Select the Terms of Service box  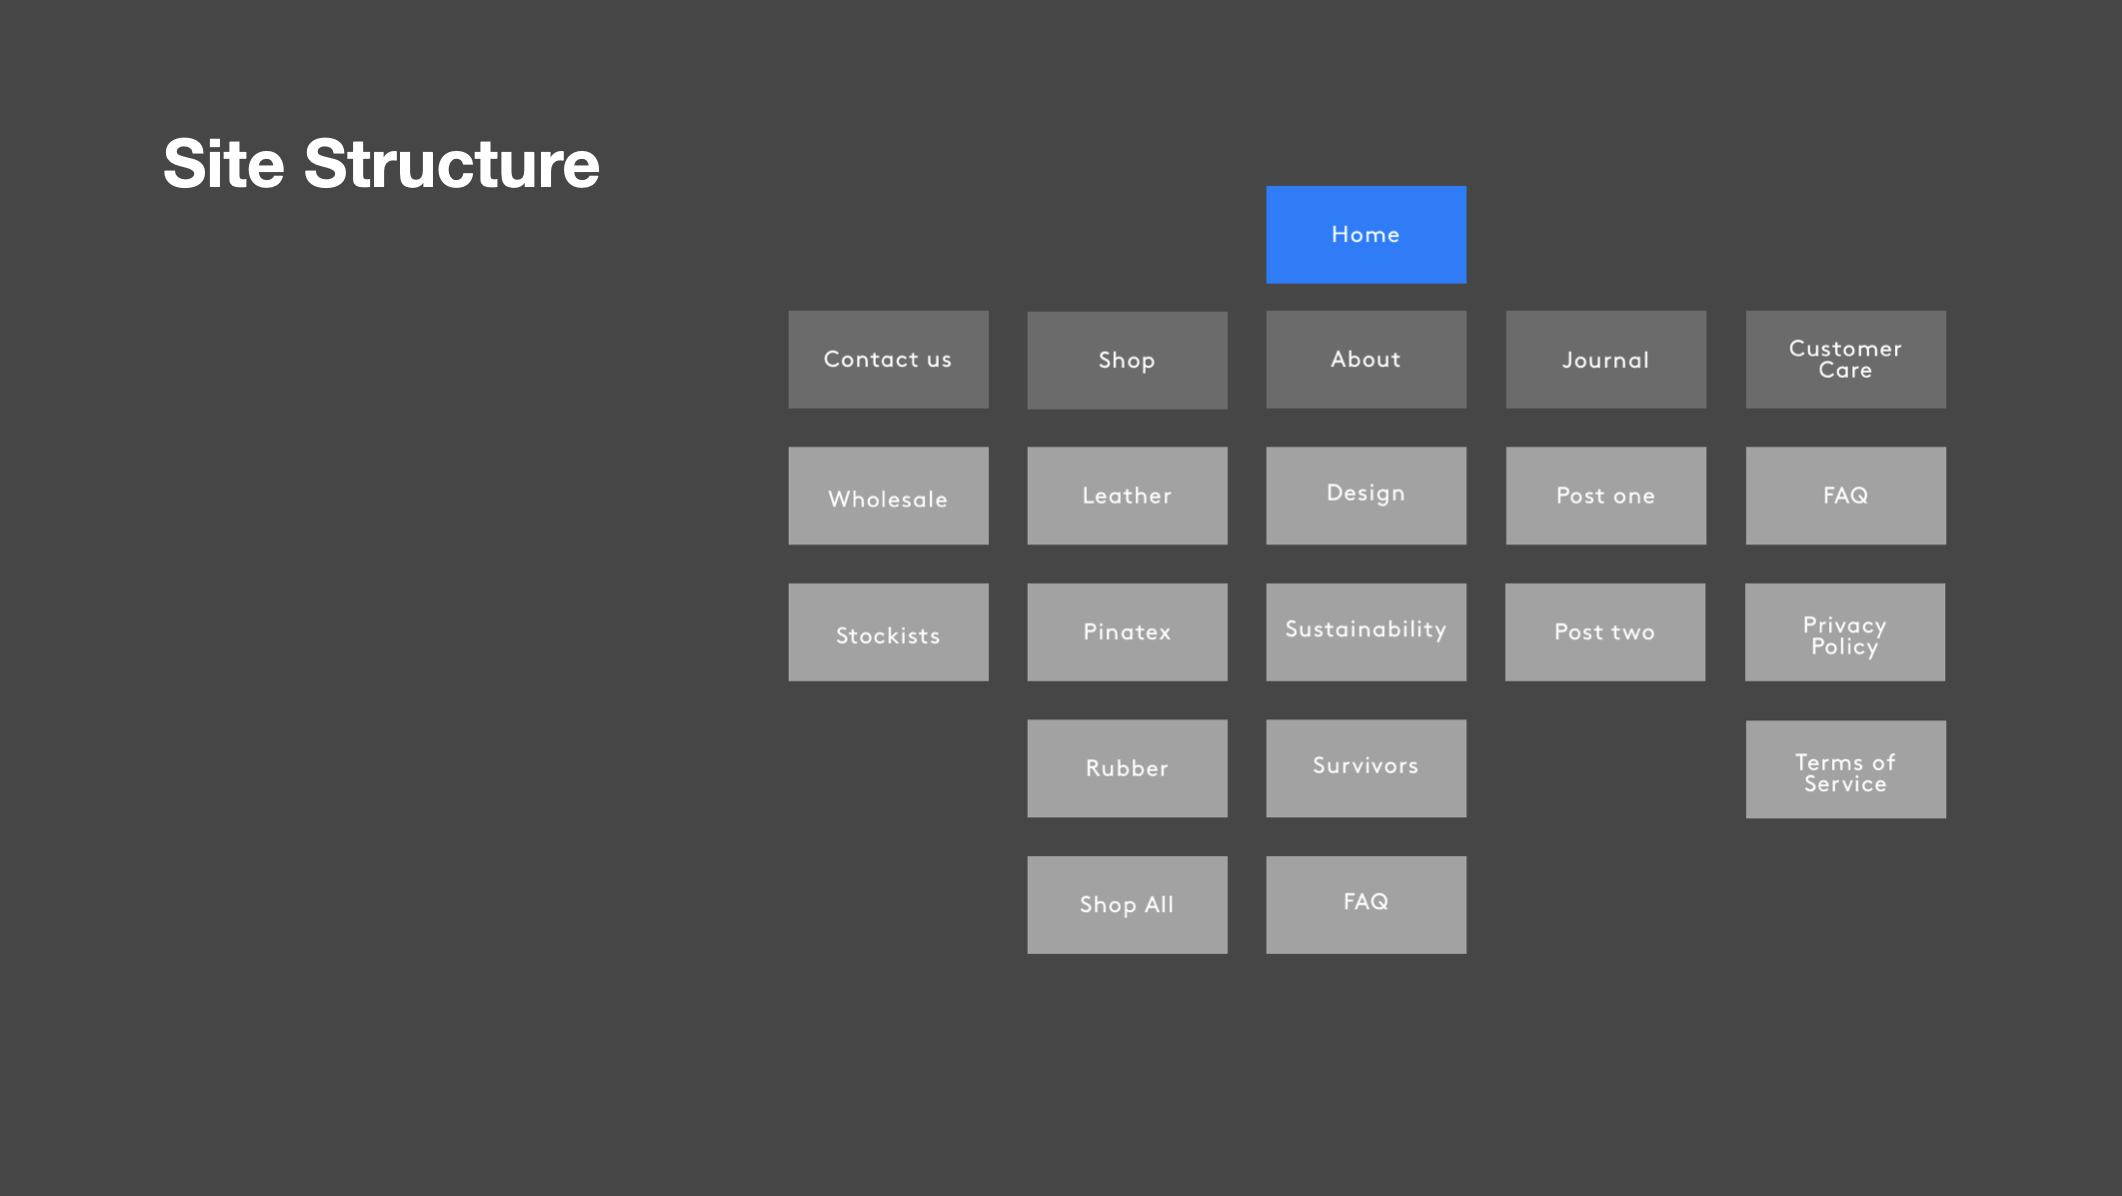(1845, 769)
